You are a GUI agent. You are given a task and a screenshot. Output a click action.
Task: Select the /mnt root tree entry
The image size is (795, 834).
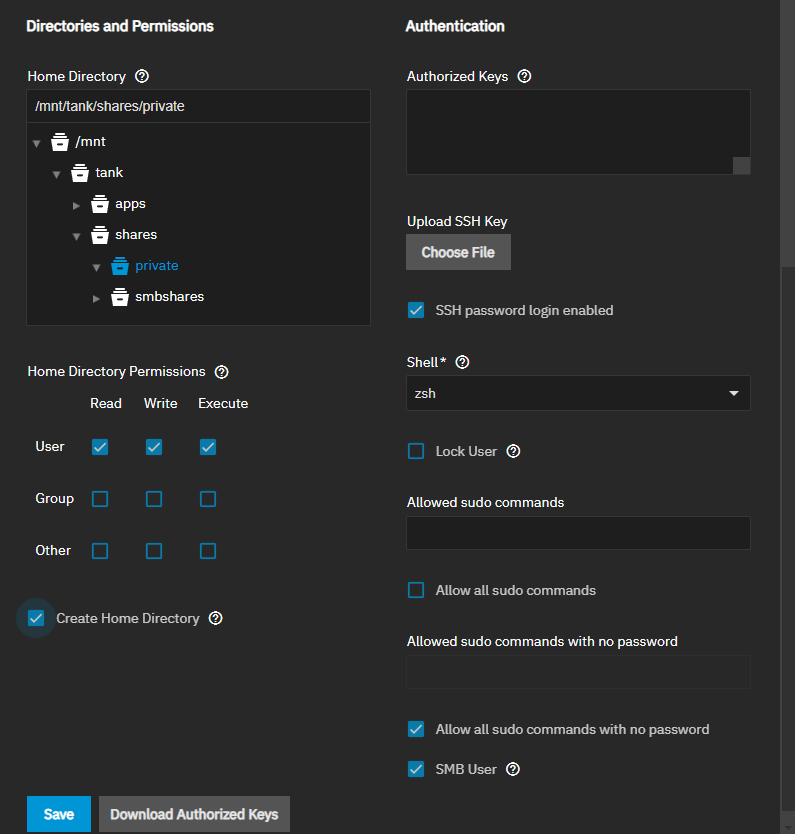[x=90, y=142]
